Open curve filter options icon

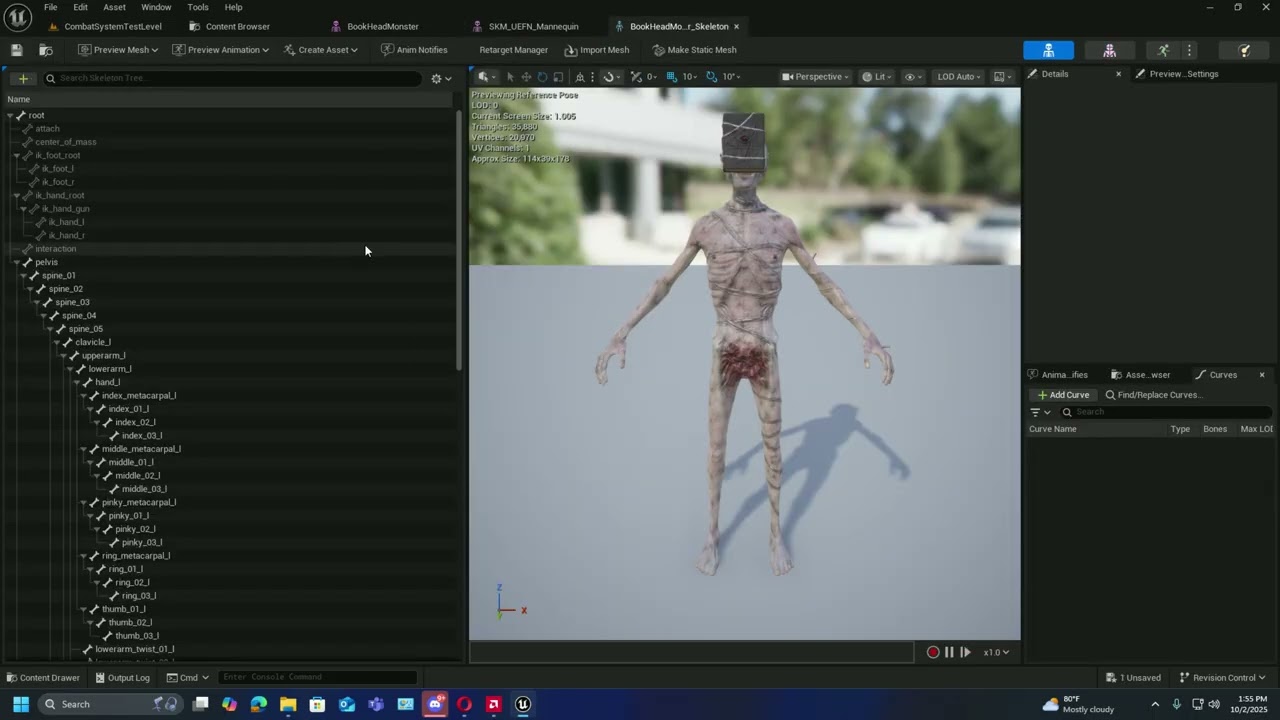pyautogui.click(x=1040, y=412)
